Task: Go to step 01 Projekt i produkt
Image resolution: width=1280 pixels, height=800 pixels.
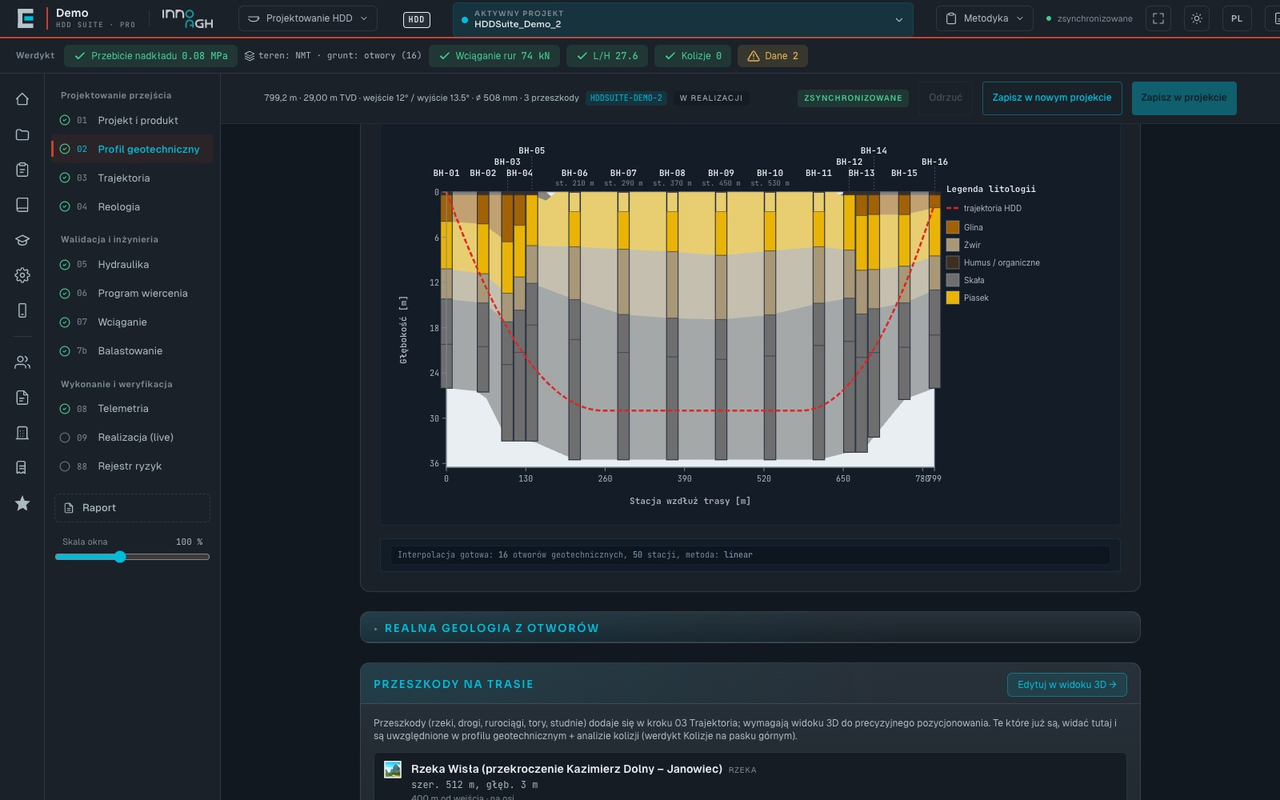Action: [133, 120]
